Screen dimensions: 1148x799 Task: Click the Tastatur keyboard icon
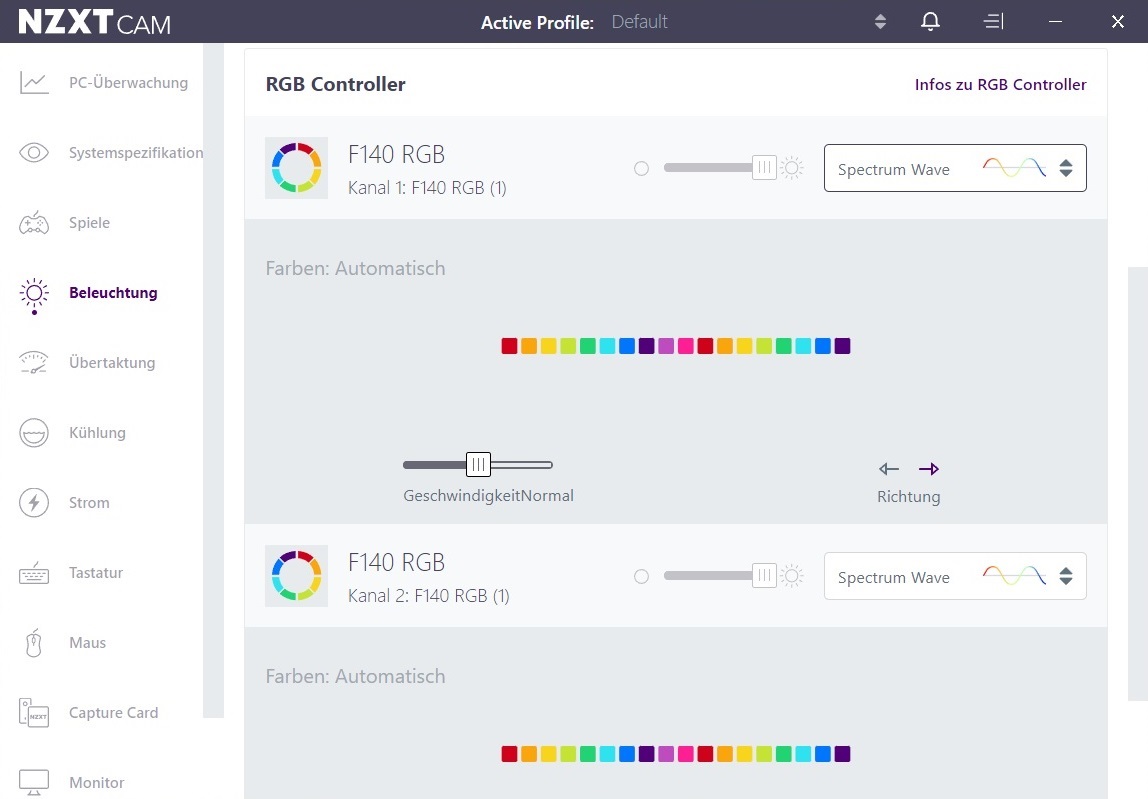coord(34,573)
